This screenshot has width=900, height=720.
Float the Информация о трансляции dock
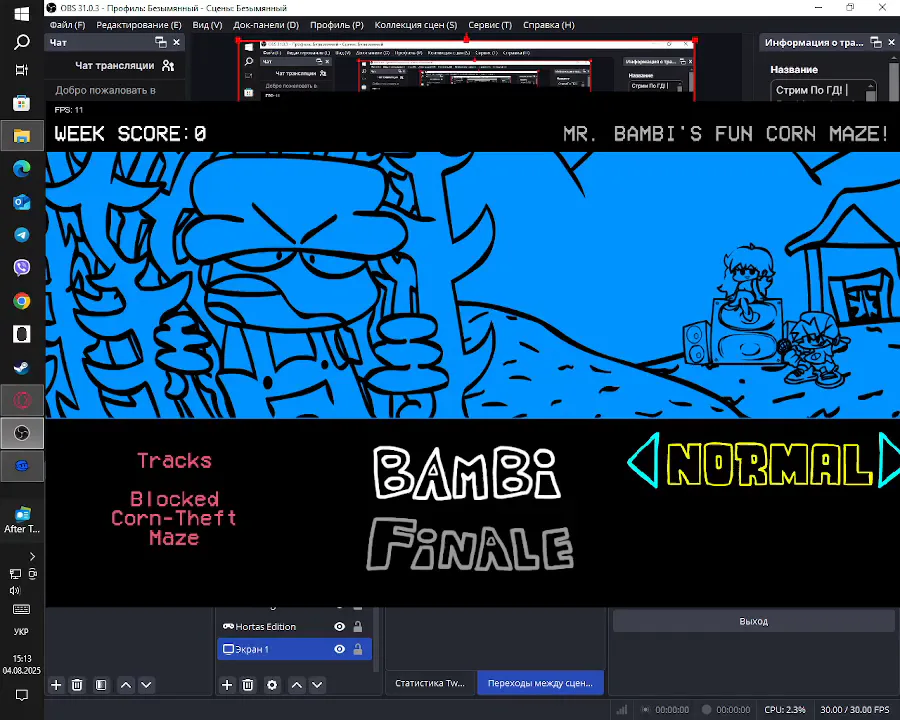[x=876, y=42]
